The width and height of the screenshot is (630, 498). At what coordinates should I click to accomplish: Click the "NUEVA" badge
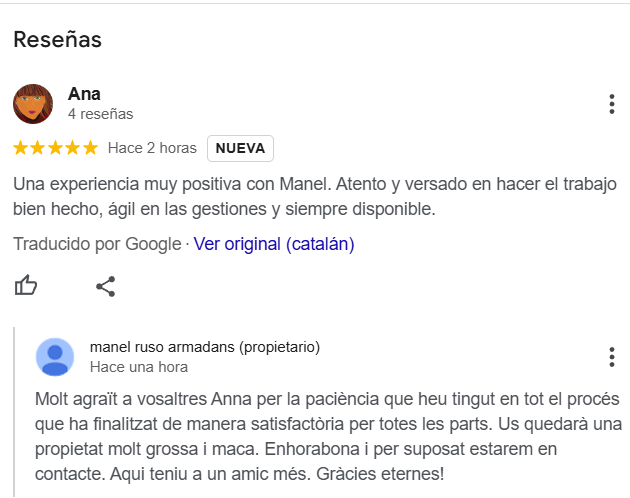[x=240, y=148]
